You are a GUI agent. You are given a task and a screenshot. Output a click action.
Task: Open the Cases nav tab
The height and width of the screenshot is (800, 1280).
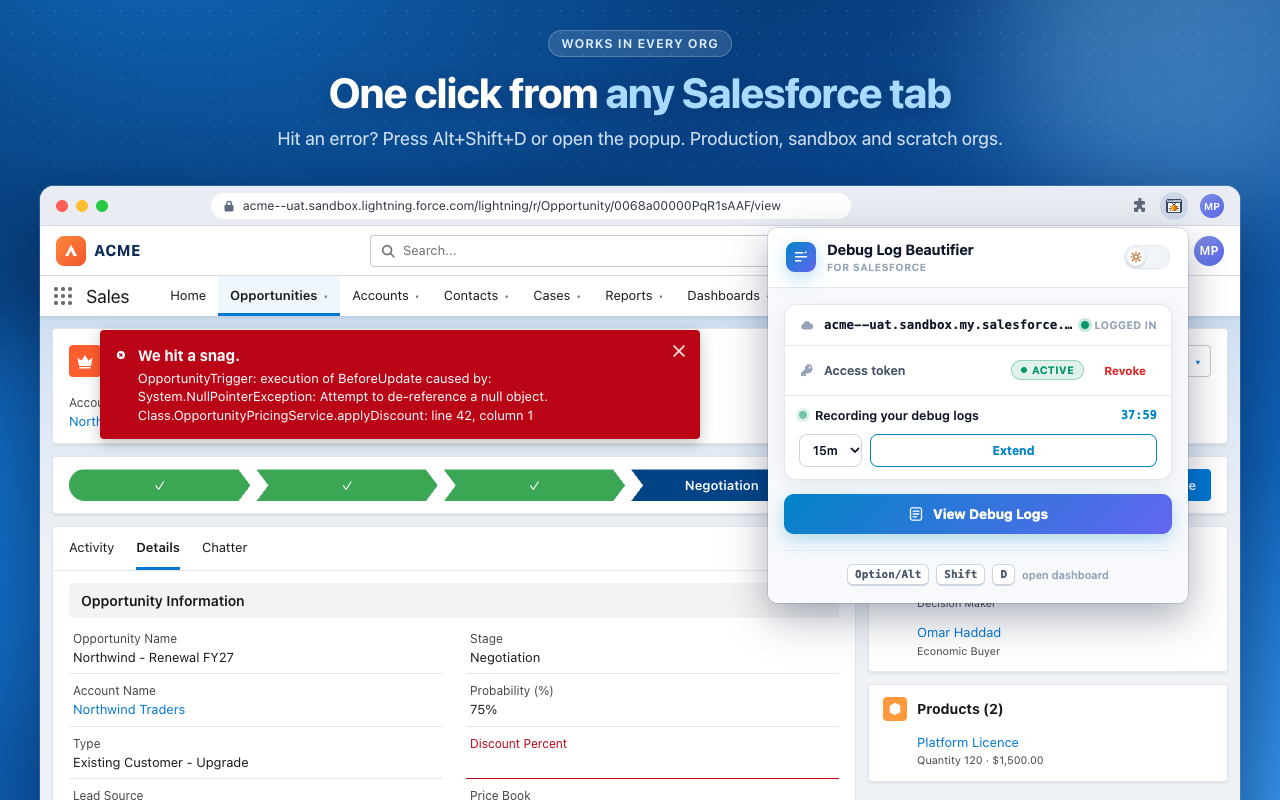[x=552, y=296]
